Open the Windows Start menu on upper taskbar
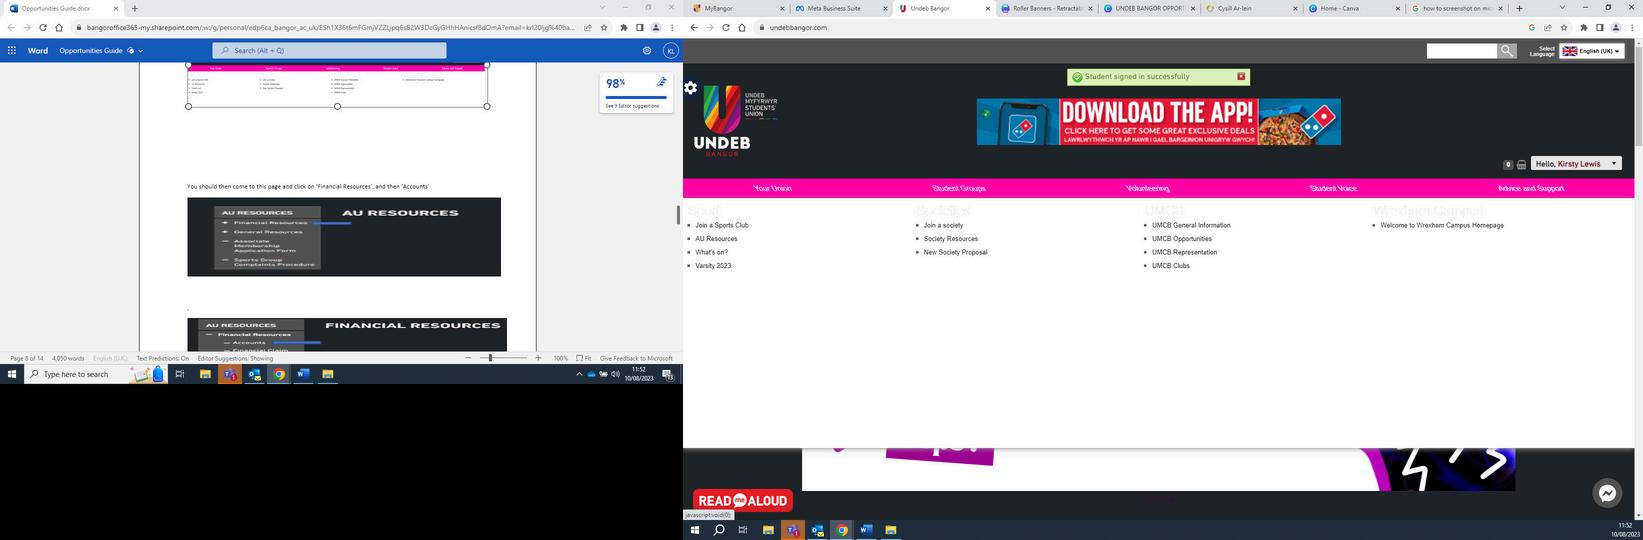The height and width of the screenshot is (540, 1643). click(13, 374)
